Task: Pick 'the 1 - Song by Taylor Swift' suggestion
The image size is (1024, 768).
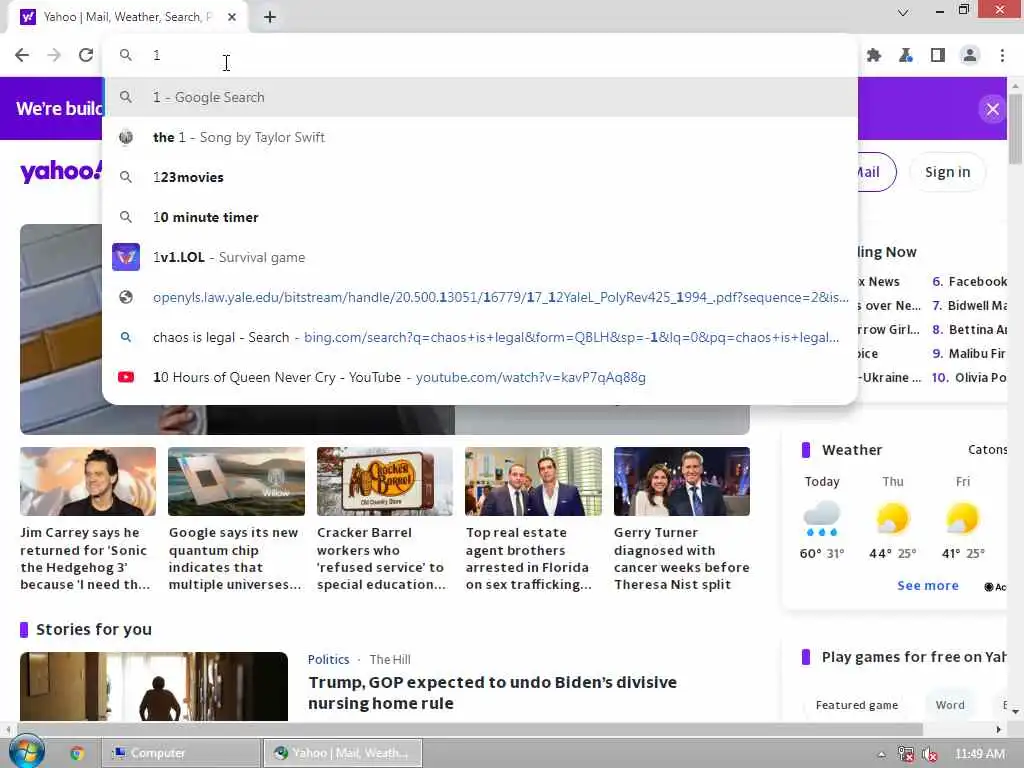Action: tap(480, 137)
